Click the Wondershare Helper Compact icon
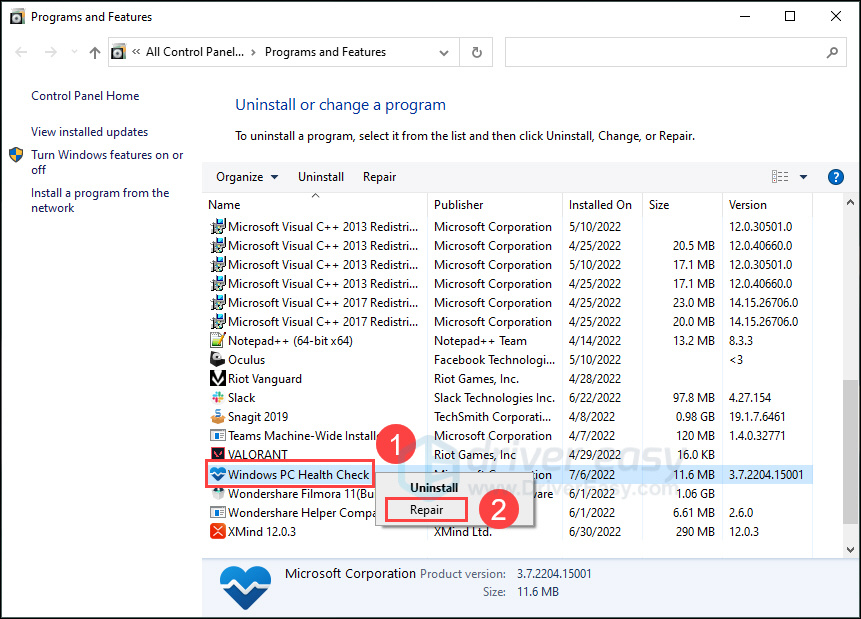Image resolution: width=861 pixels, height=619 pixels. [x=217, y=512]
